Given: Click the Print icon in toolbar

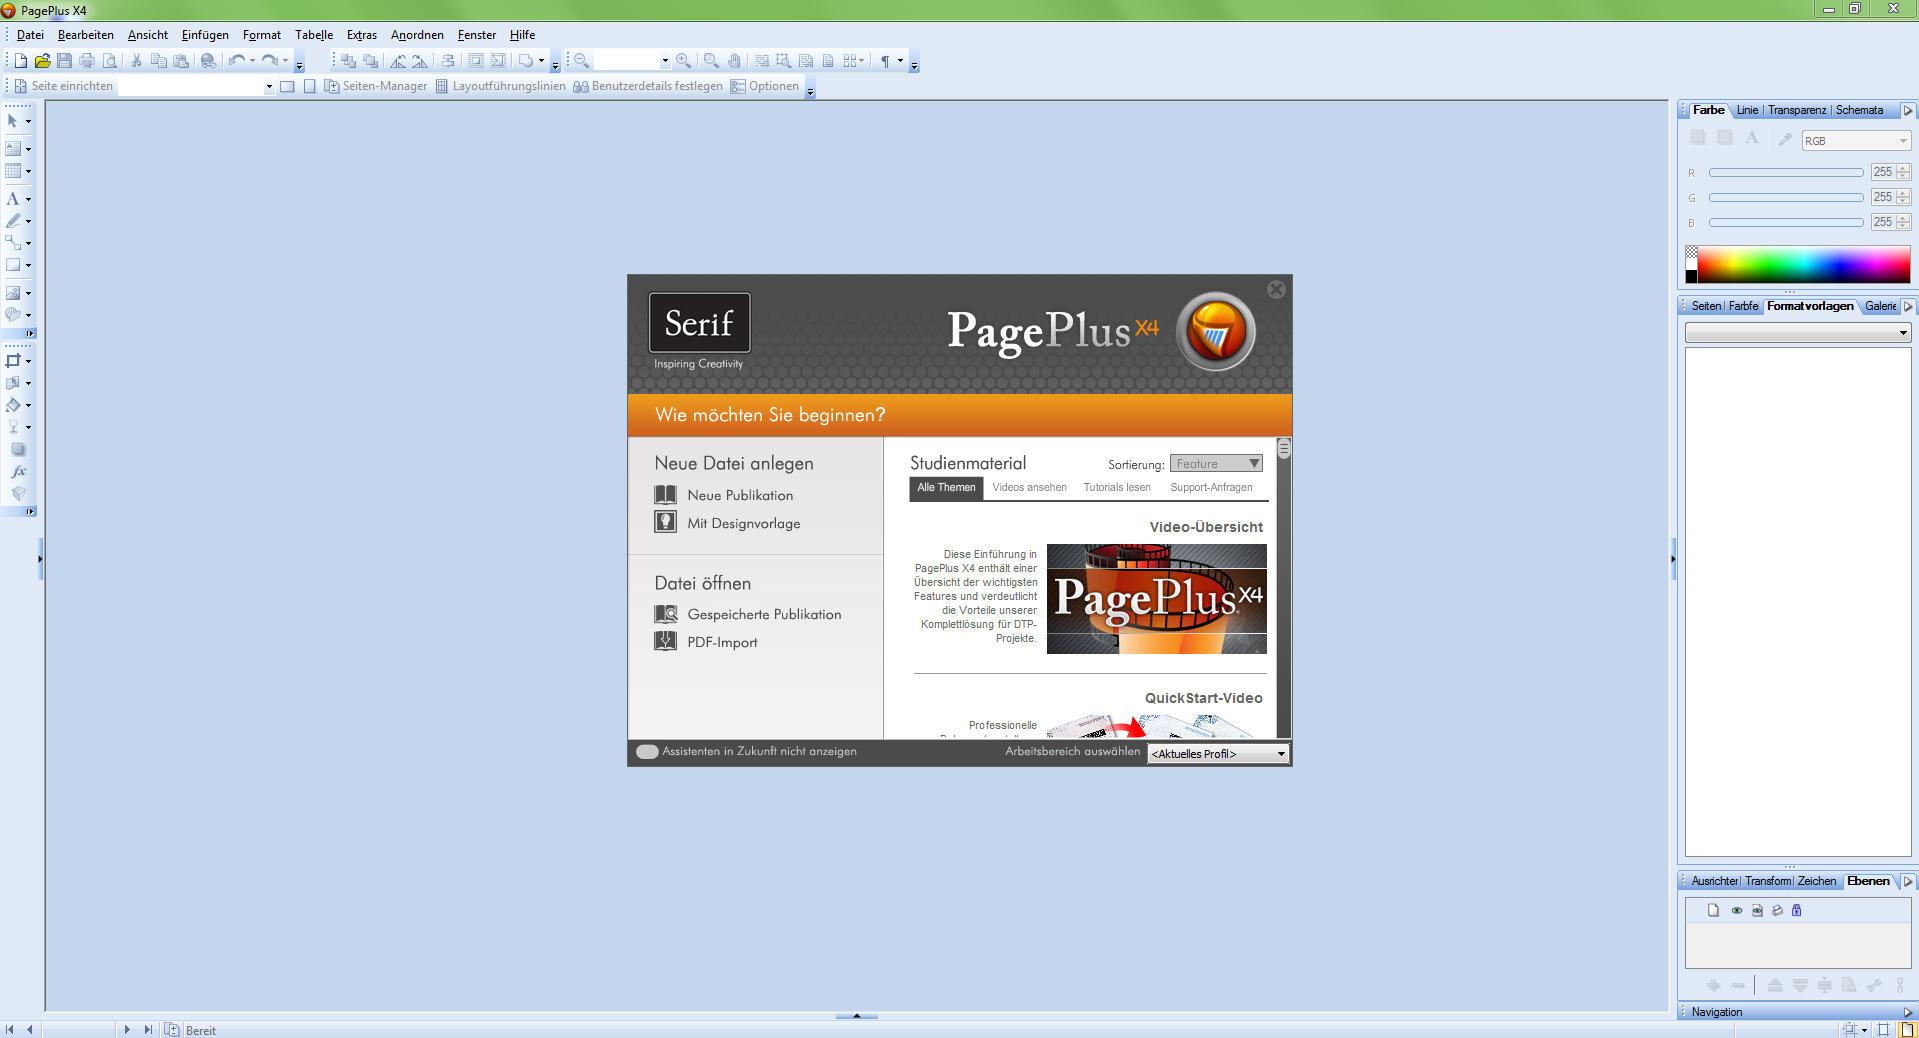Looking at the screenshot, I should (x=87, y=61).
